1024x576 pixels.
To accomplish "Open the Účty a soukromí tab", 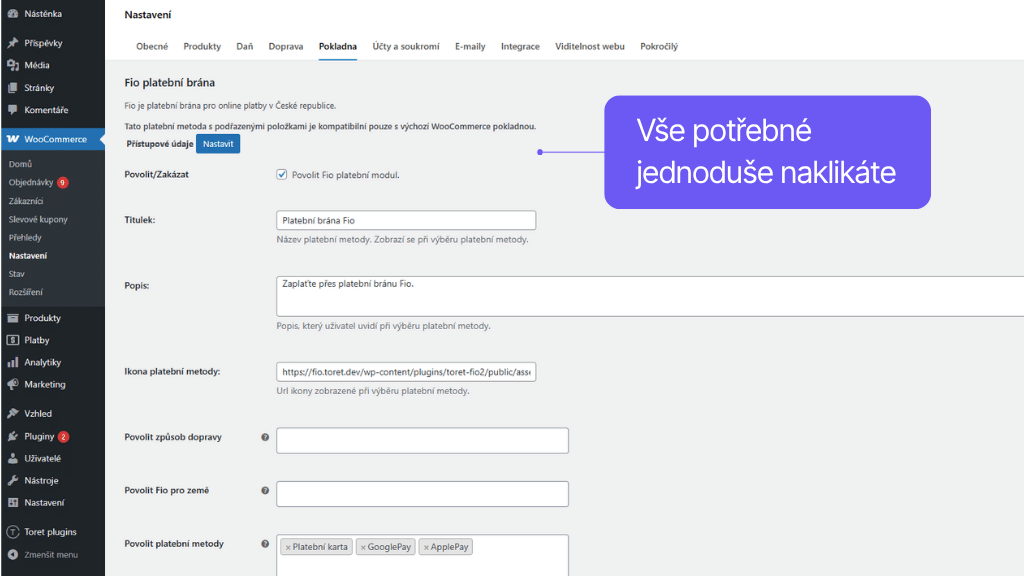I will click(x=406, y=46).
